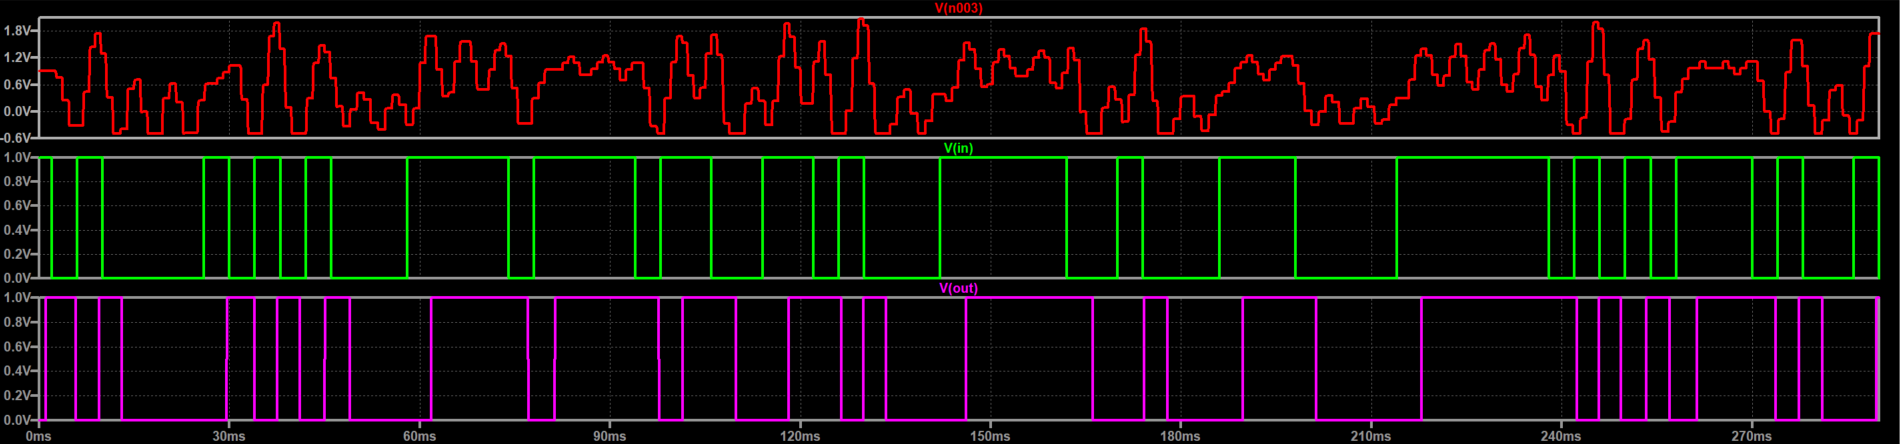
Task: Select the 60ms tick on horizontal axis
Action: click(419, 437)
